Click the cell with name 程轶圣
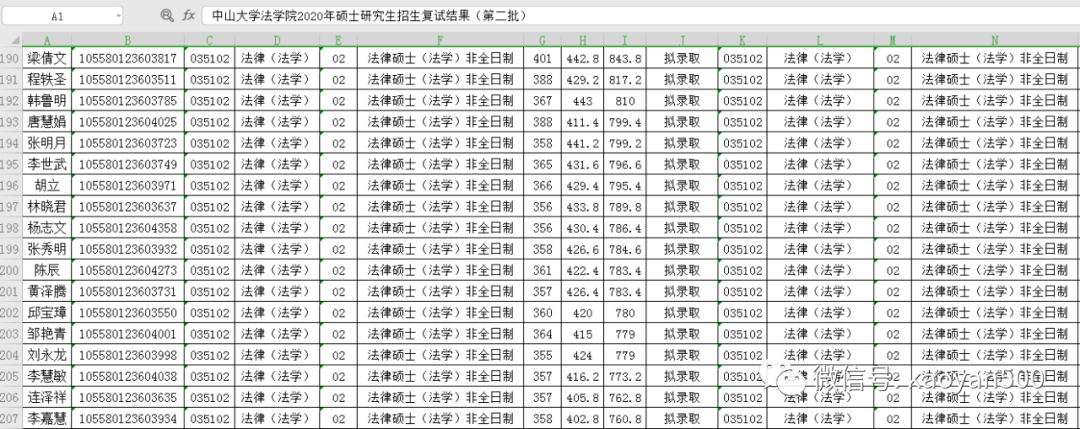 pyautogui.click(x=48, y=80)
